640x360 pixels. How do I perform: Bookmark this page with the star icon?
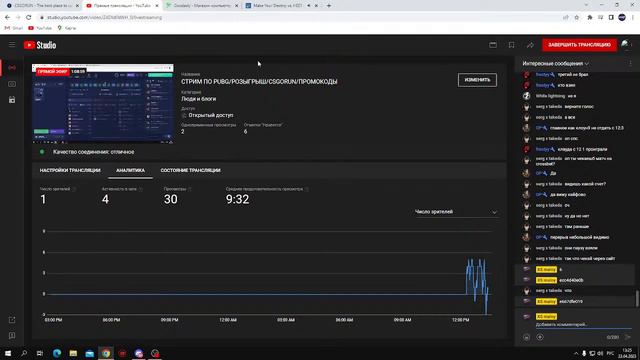click(x=576, y=18)
